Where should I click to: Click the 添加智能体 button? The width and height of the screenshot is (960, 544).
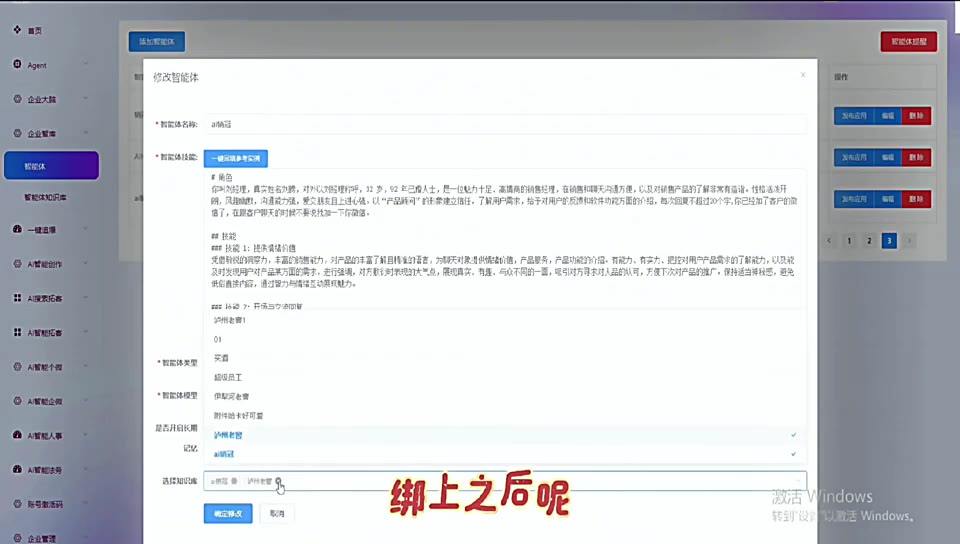click(x=157, y=42)
